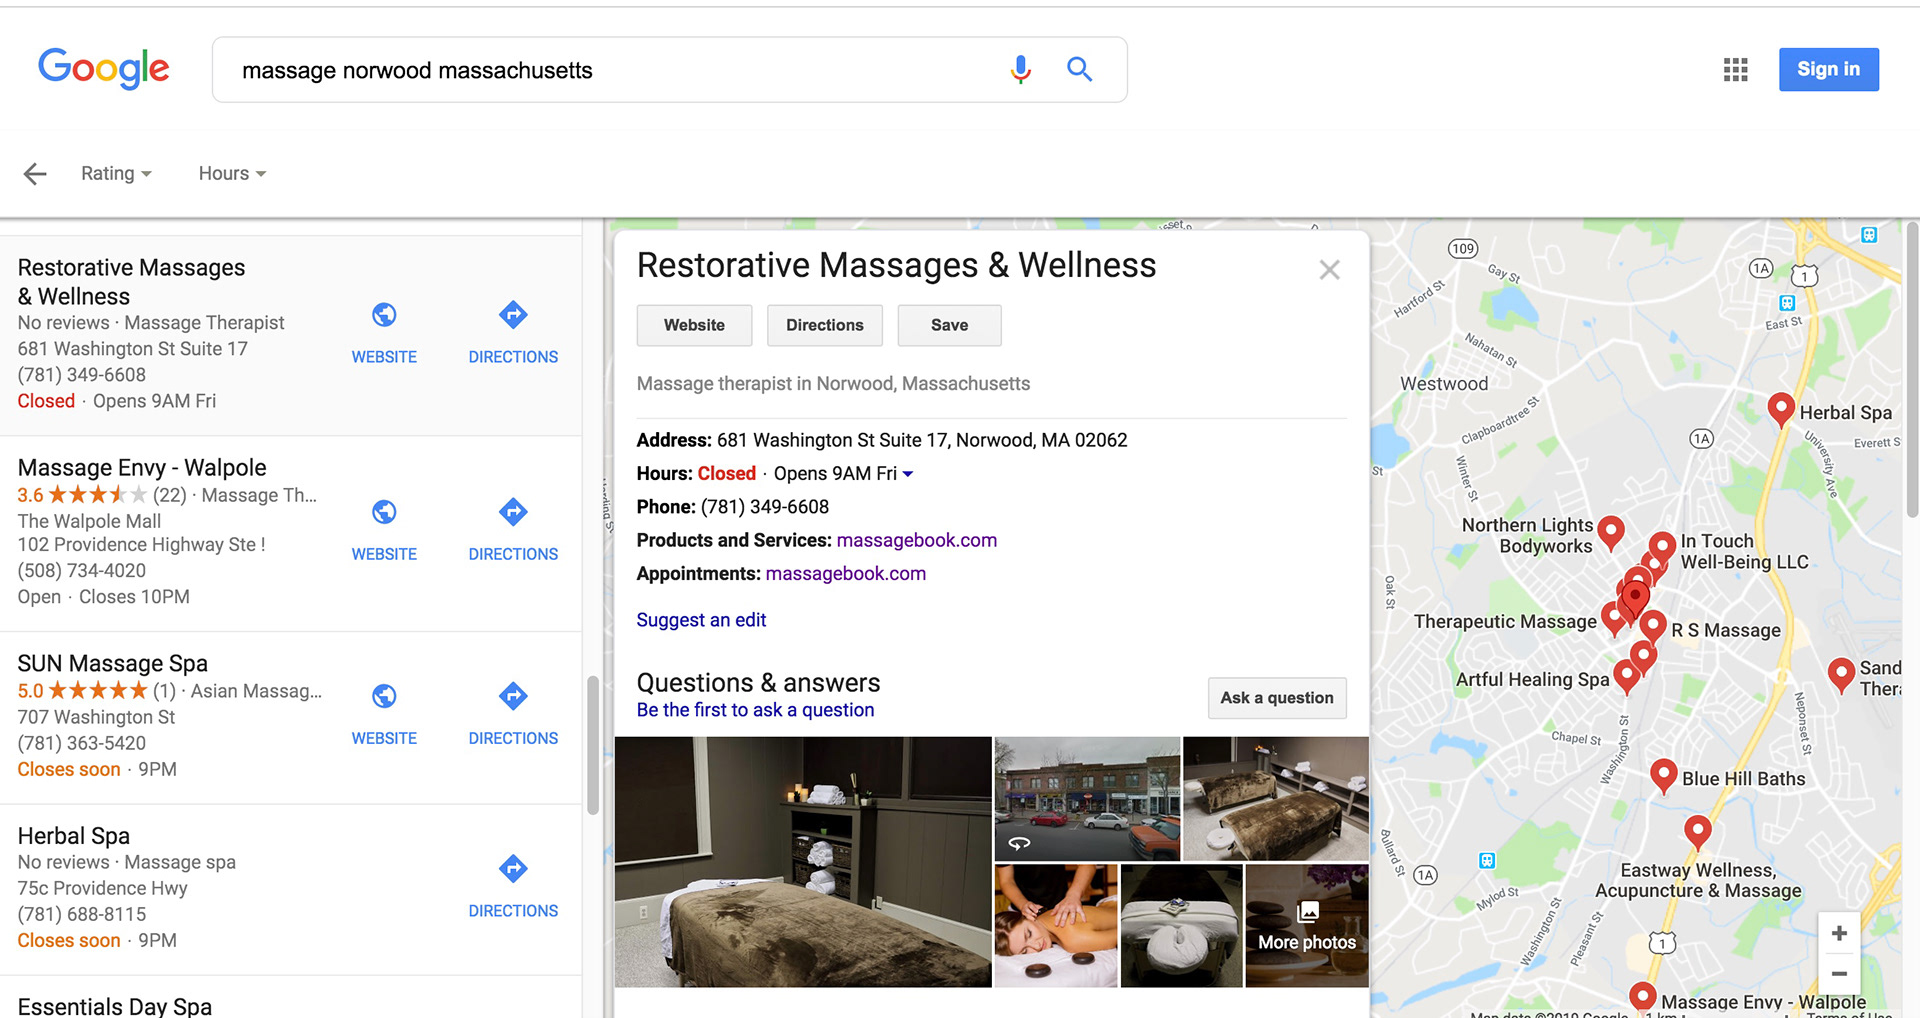Select the Therapeutic Massage map pin
1920x1018 pixels.
(1613, 616)
